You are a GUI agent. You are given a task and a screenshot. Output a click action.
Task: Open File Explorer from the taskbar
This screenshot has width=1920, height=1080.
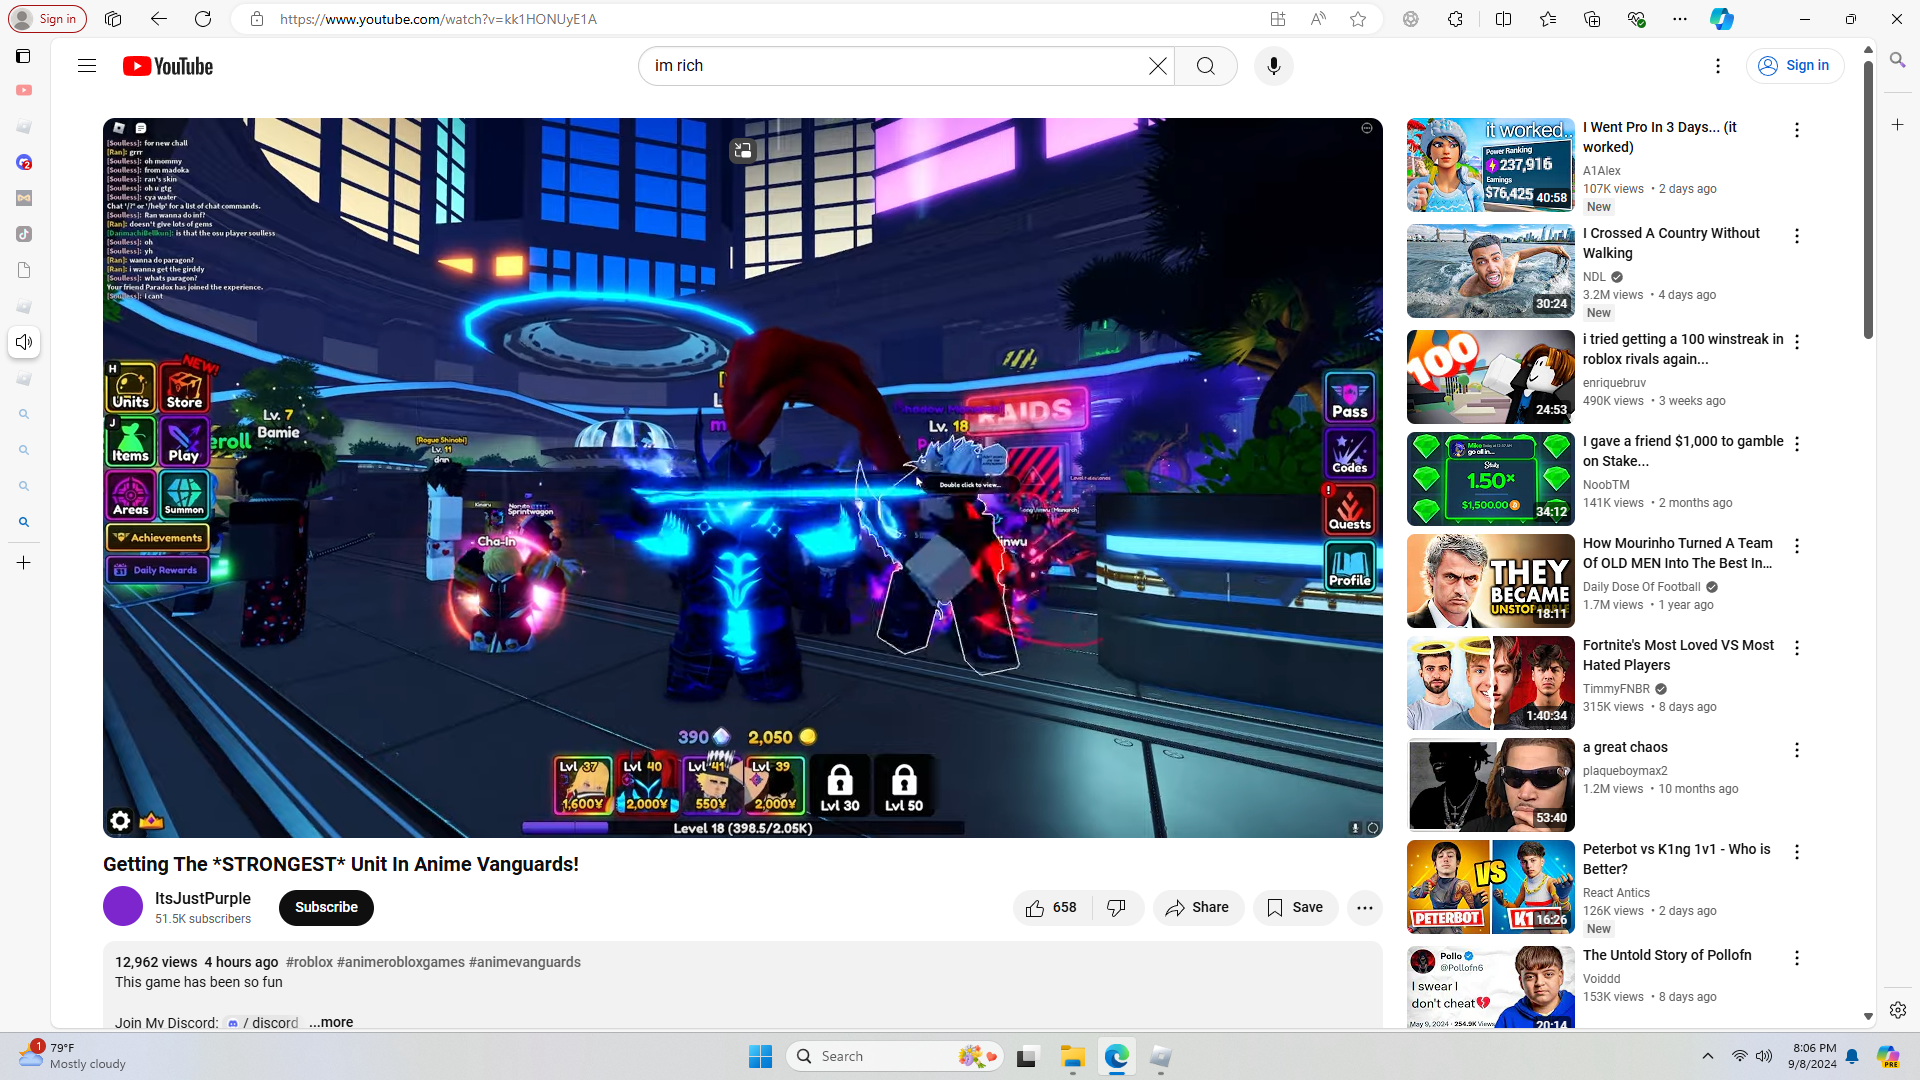[x=1072, y=1056]
